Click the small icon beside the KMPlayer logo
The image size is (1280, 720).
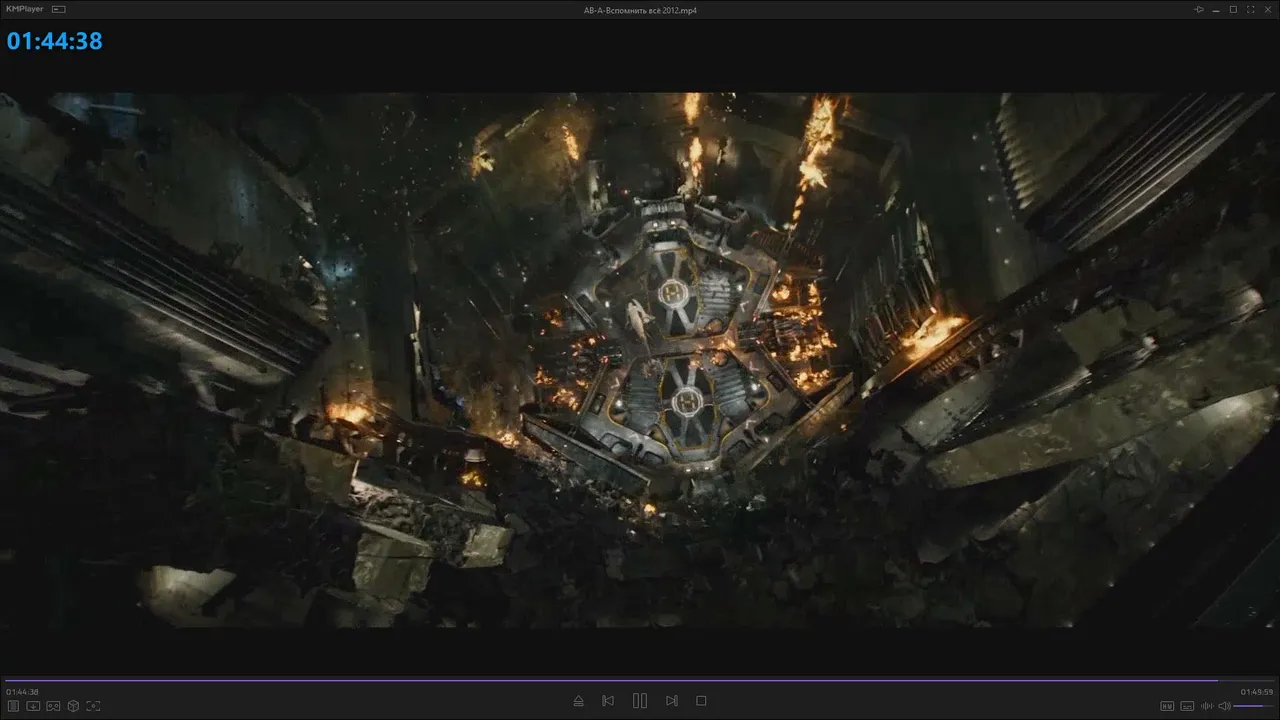pyautogui.click(x=59, y=9)
